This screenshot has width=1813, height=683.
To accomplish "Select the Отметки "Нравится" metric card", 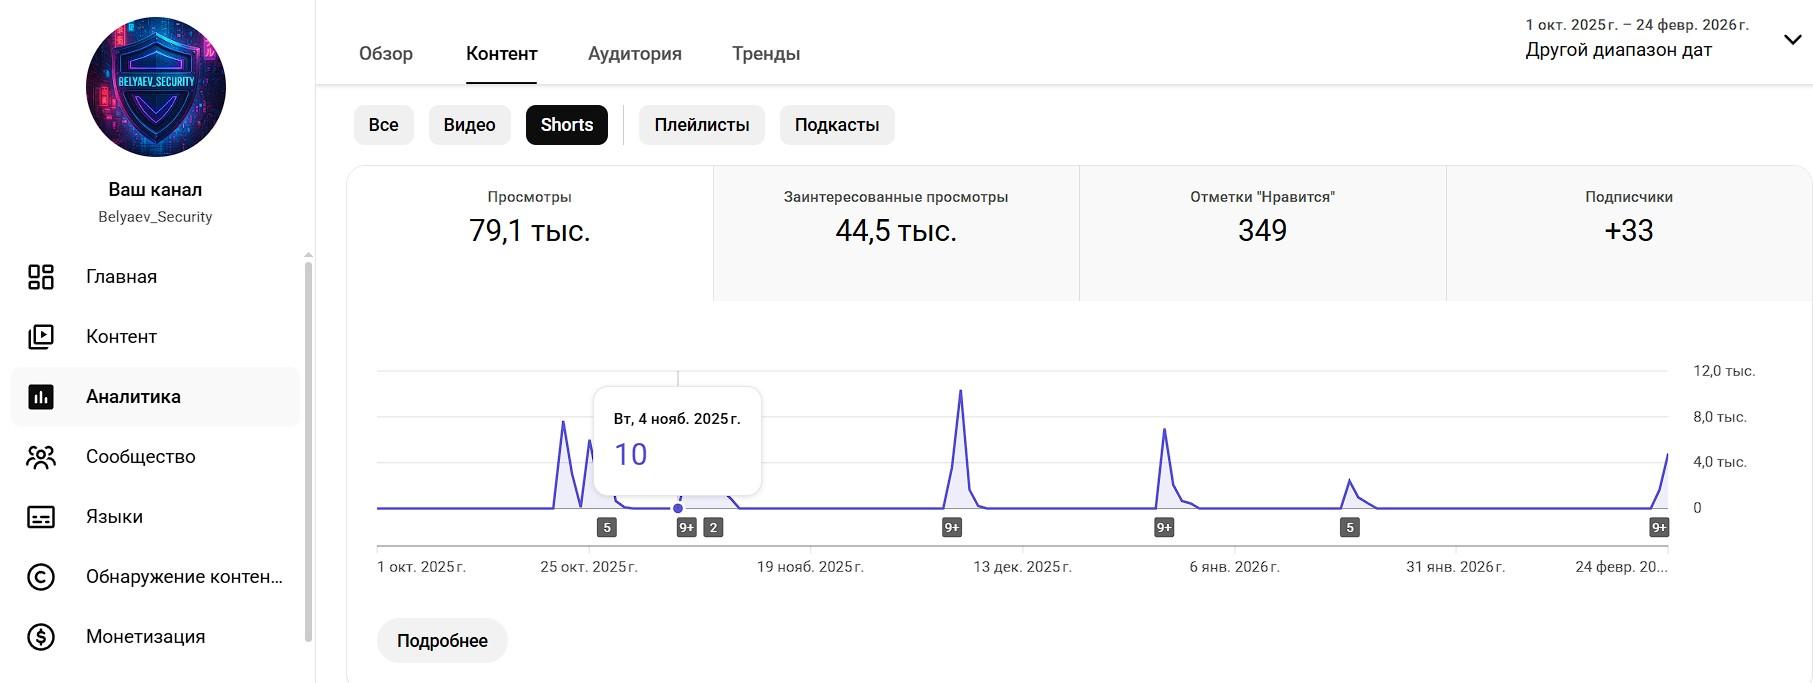I will (x=1263, y=233).
